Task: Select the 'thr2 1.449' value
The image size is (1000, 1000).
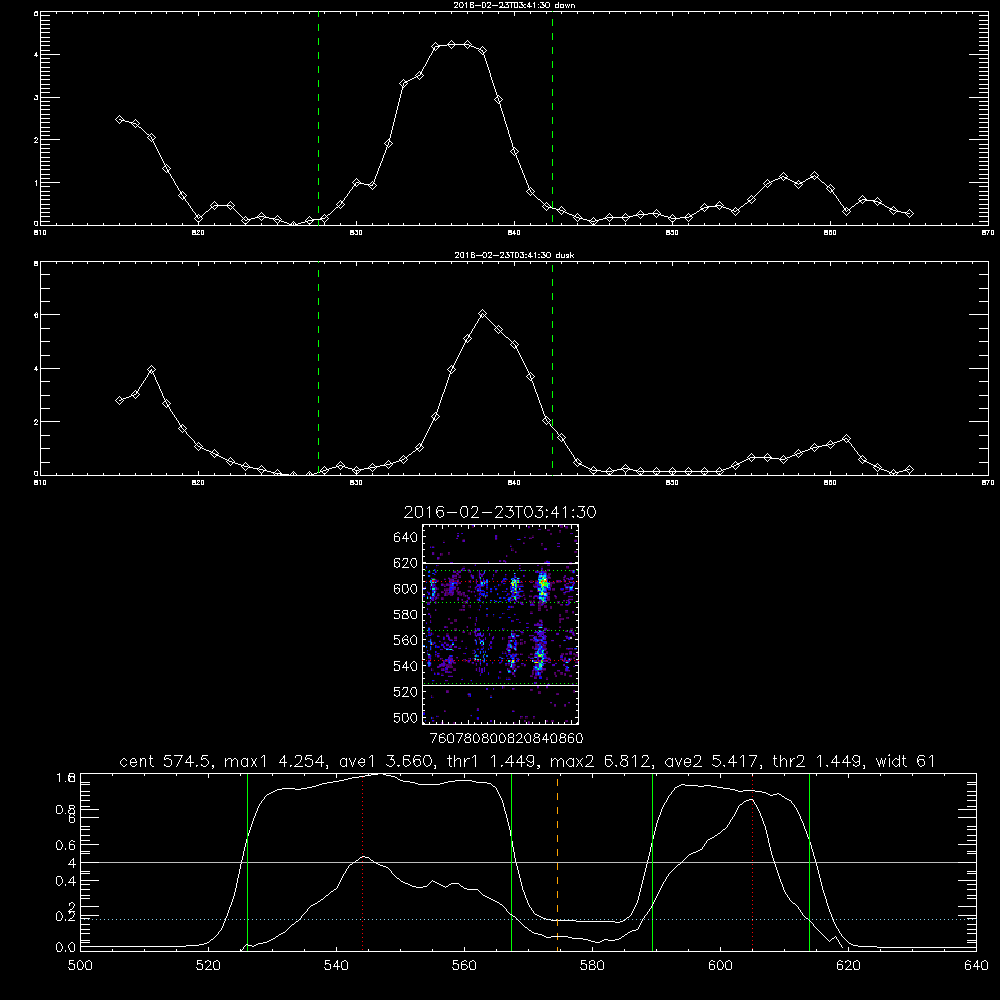Action: tap(817, 761)
